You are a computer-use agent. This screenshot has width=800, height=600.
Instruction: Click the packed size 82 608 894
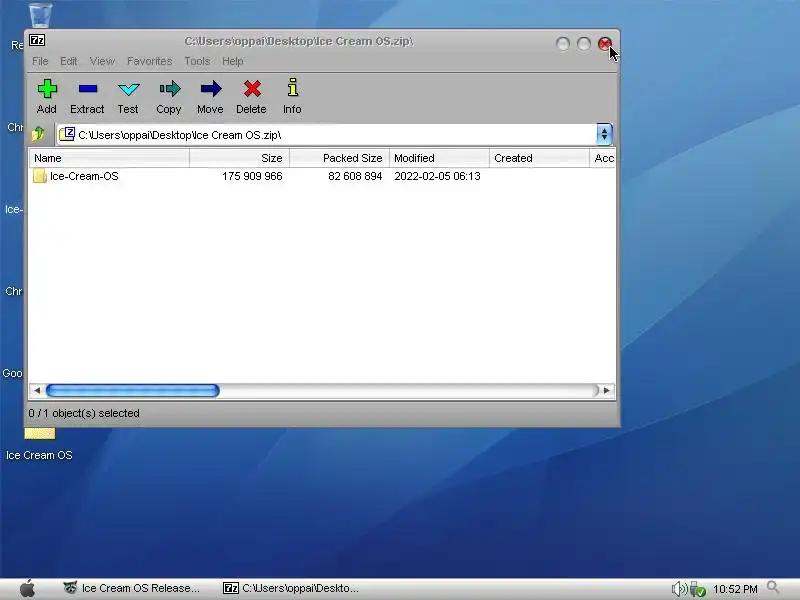pos(355,176)
